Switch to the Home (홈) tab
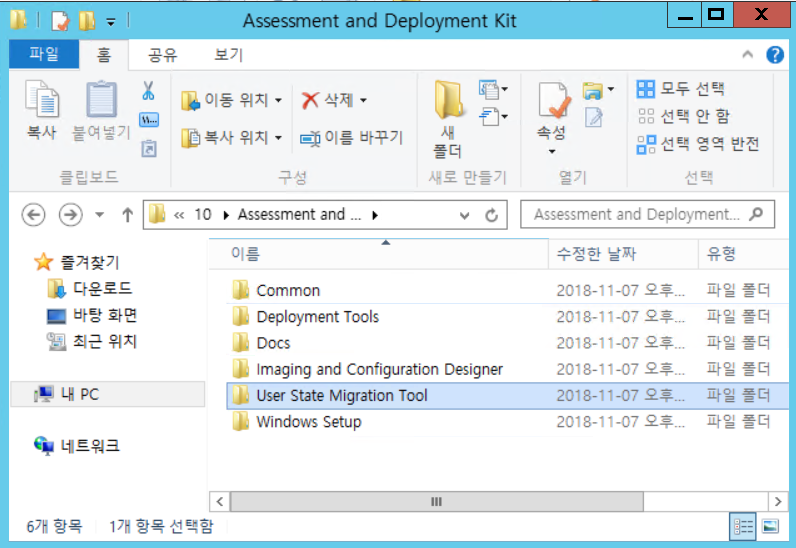The width and height of the screenshot is (796, 548). click(x=104, y=54)
